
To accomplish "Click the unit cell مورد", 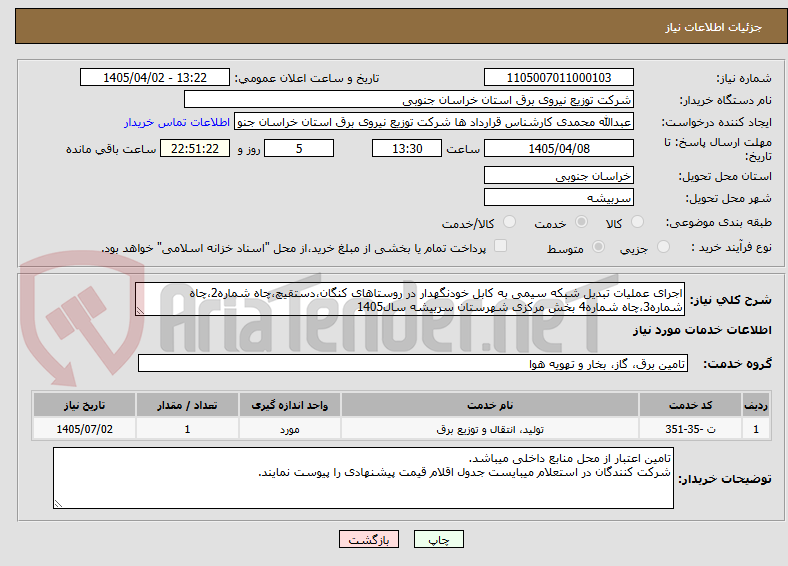I will click(x=290, y=429).
